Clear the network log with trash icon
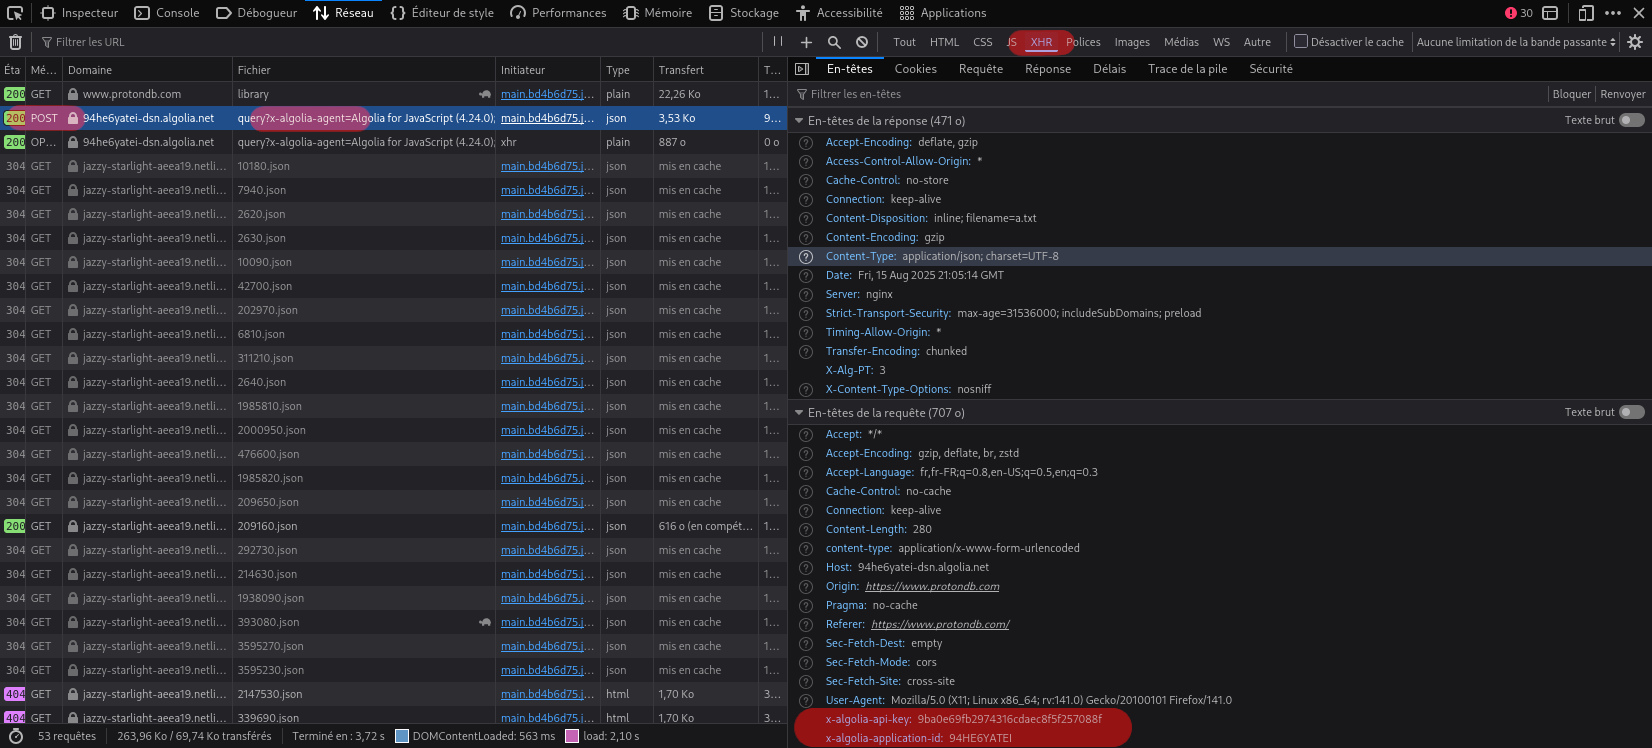This screenshot has height=748, width=1652. click(15, 42)
